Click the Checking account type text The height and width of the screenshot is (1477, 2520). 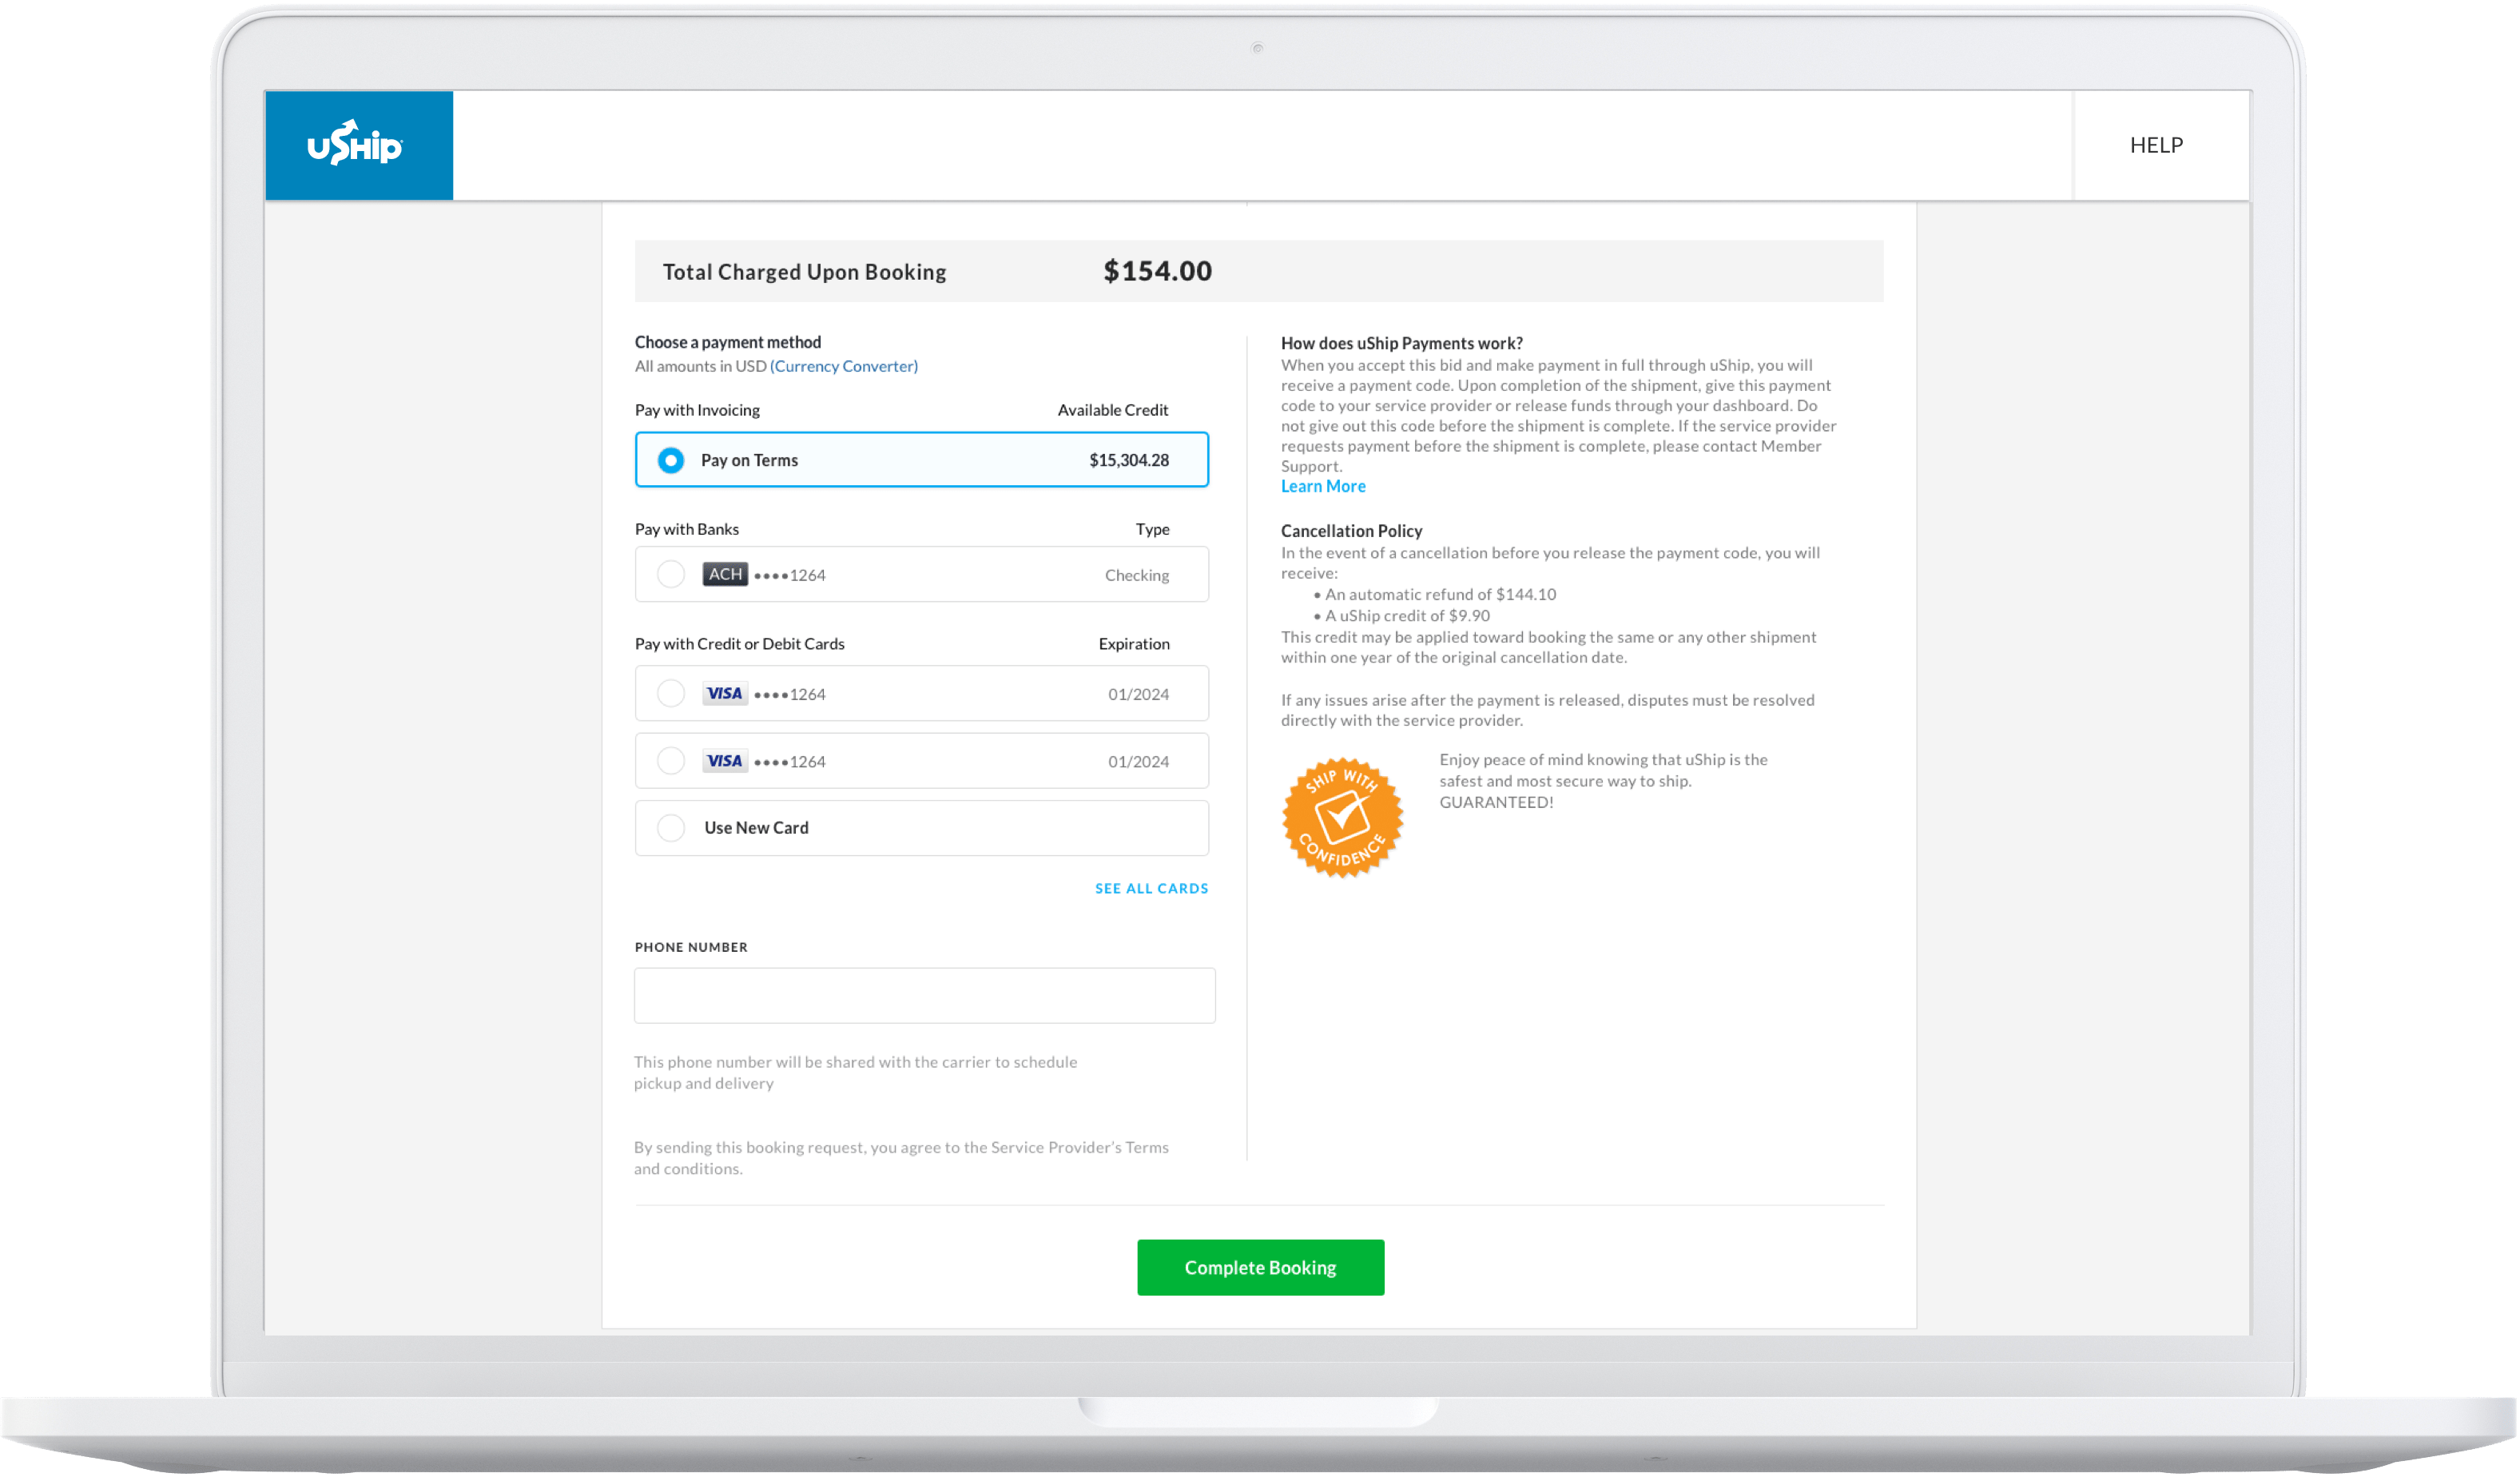click(1136, 575)
